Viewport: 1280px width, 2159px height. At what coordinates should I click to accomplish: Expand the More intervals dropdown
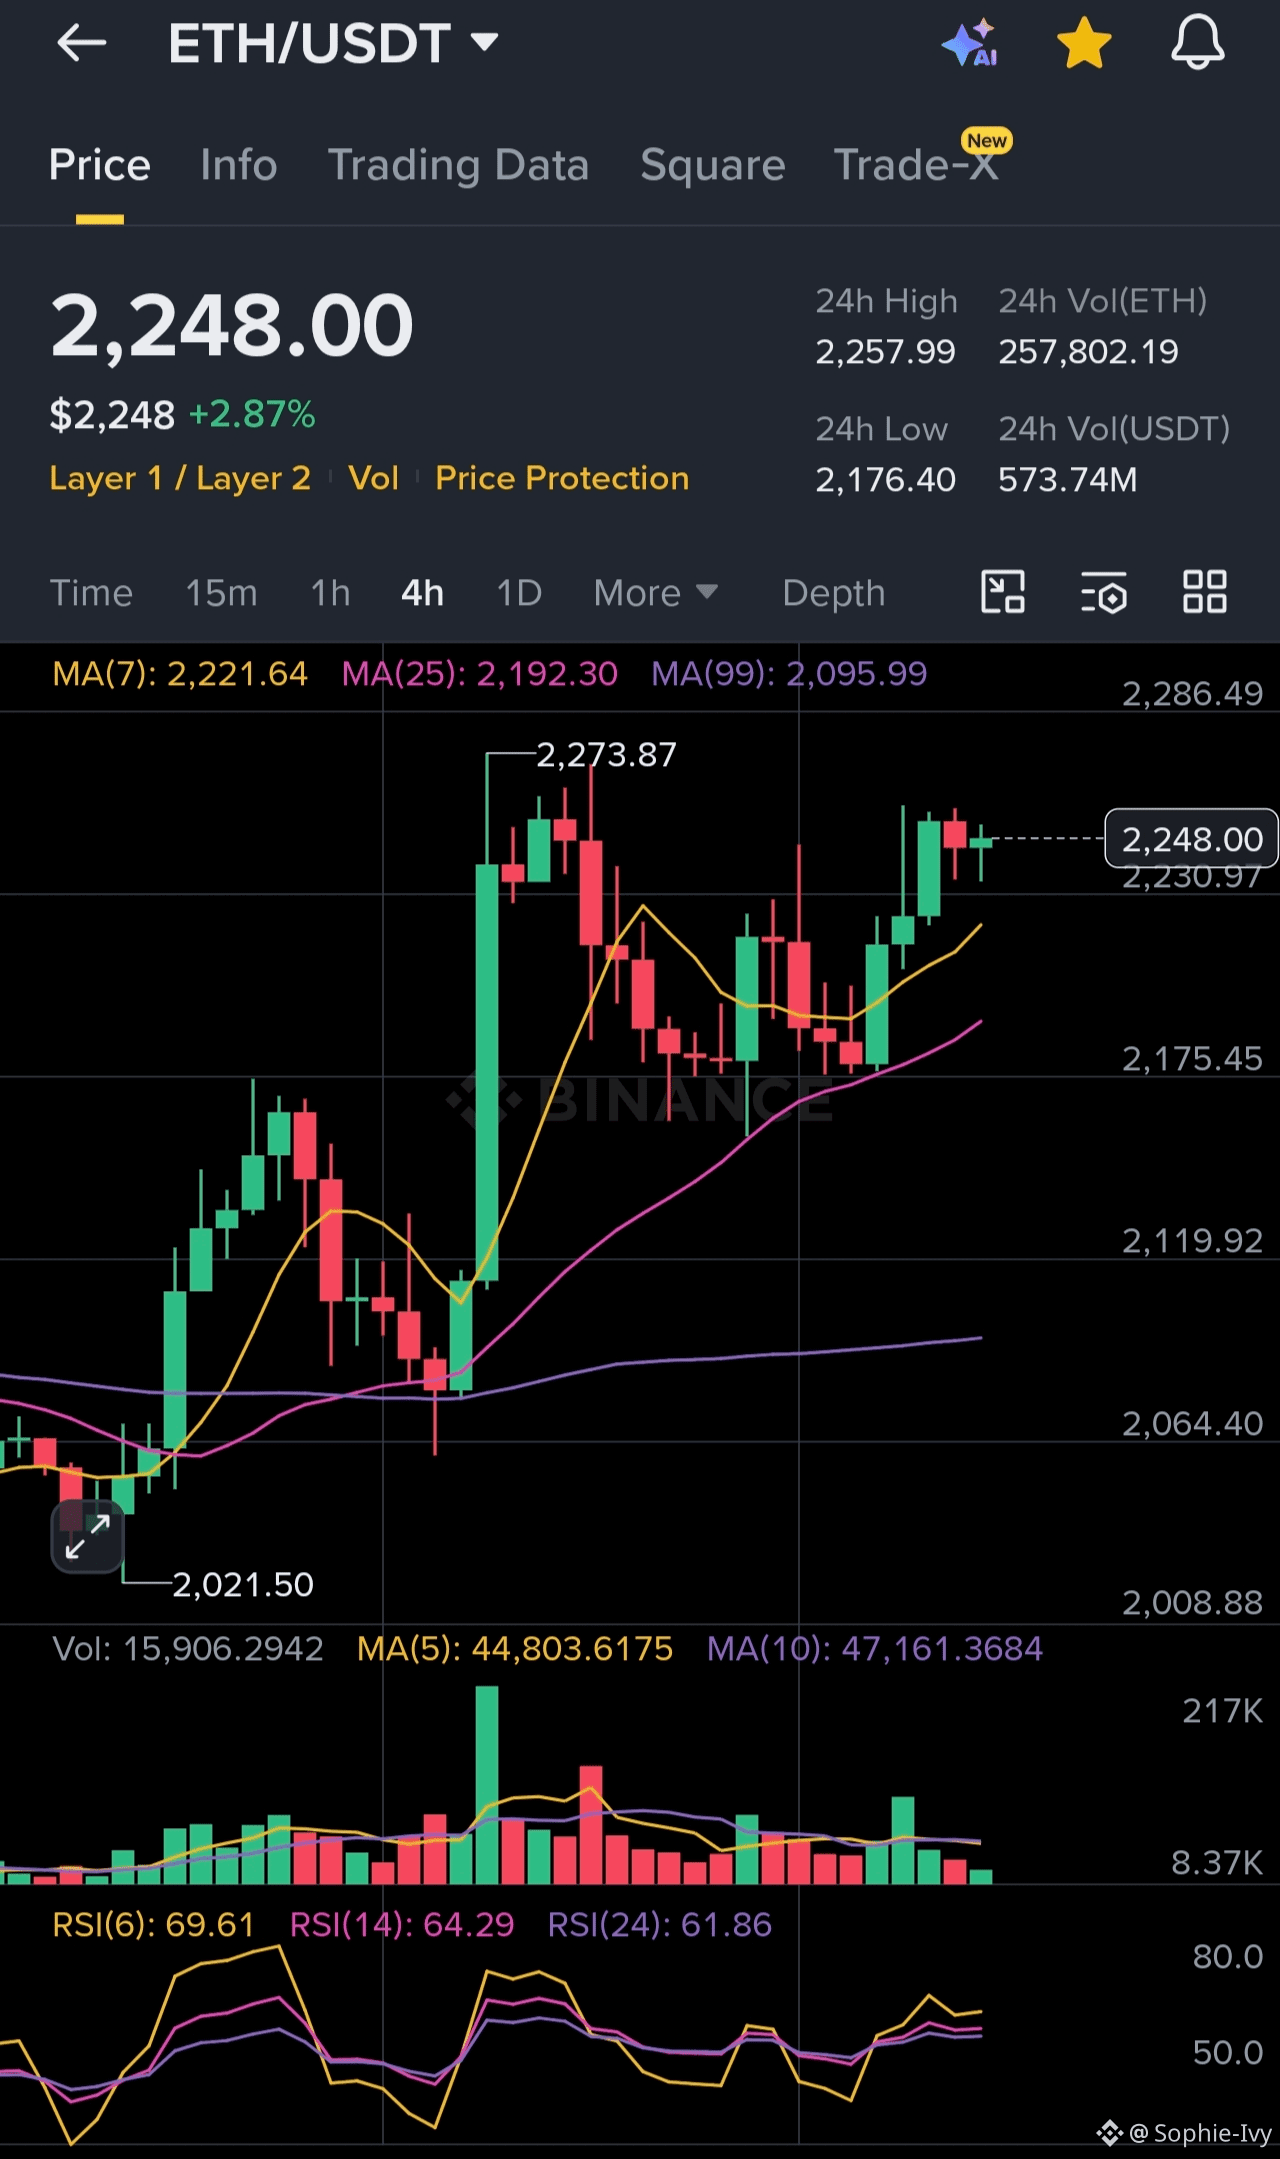tap(656, 593)
